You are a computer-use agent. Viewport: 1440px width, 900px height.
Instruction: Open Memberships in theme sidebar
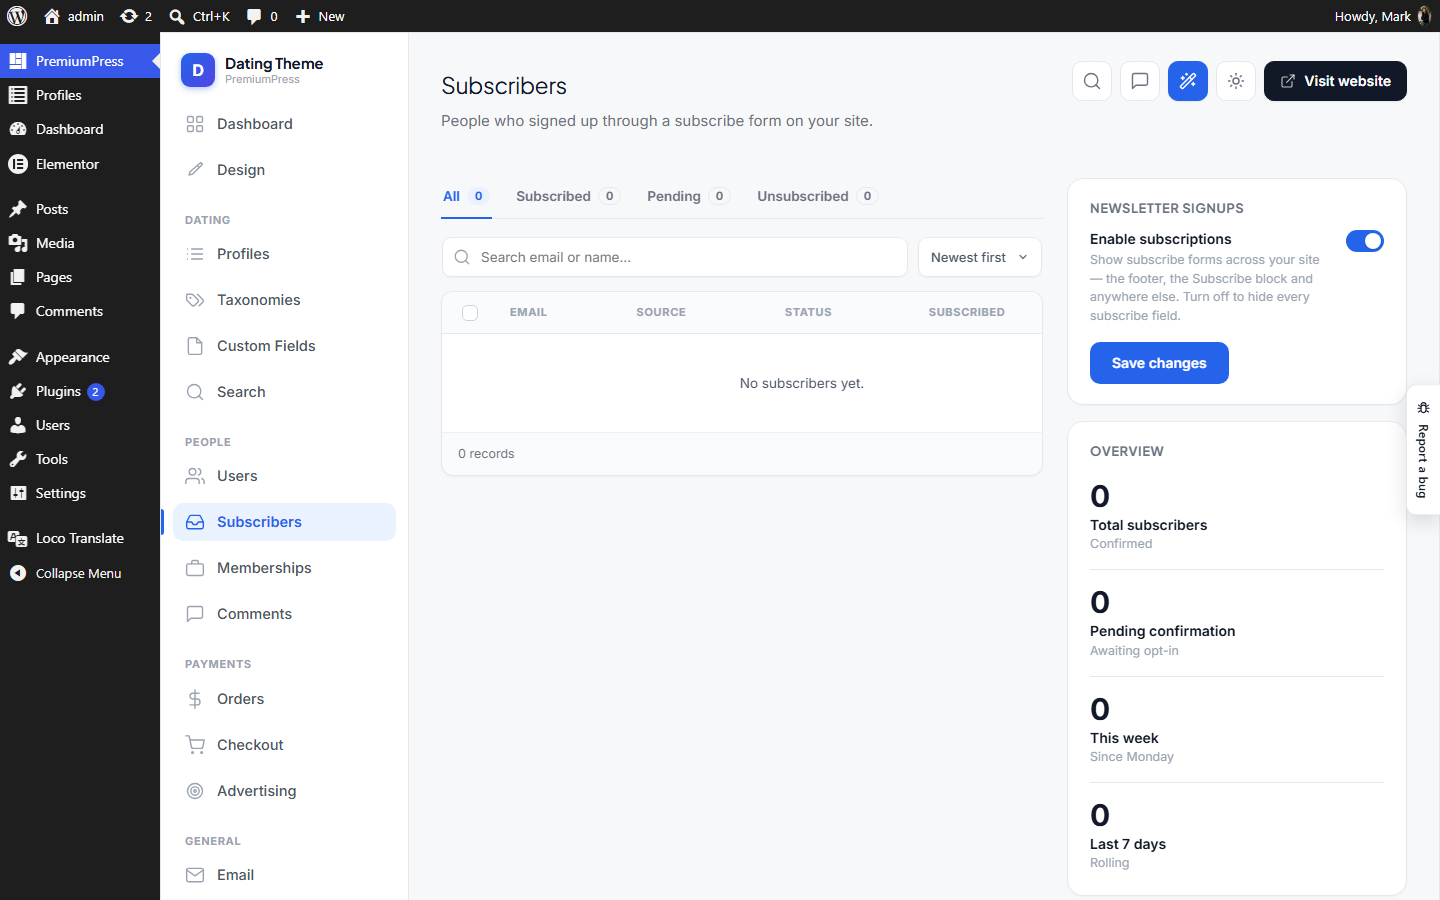(x=284, y=568)
